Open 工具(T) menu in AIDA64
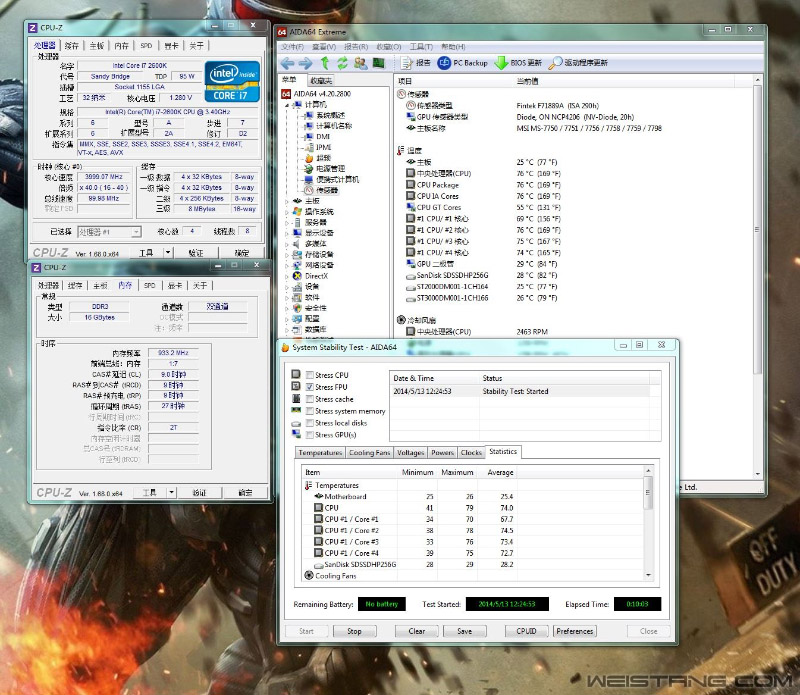 (421, 47)
